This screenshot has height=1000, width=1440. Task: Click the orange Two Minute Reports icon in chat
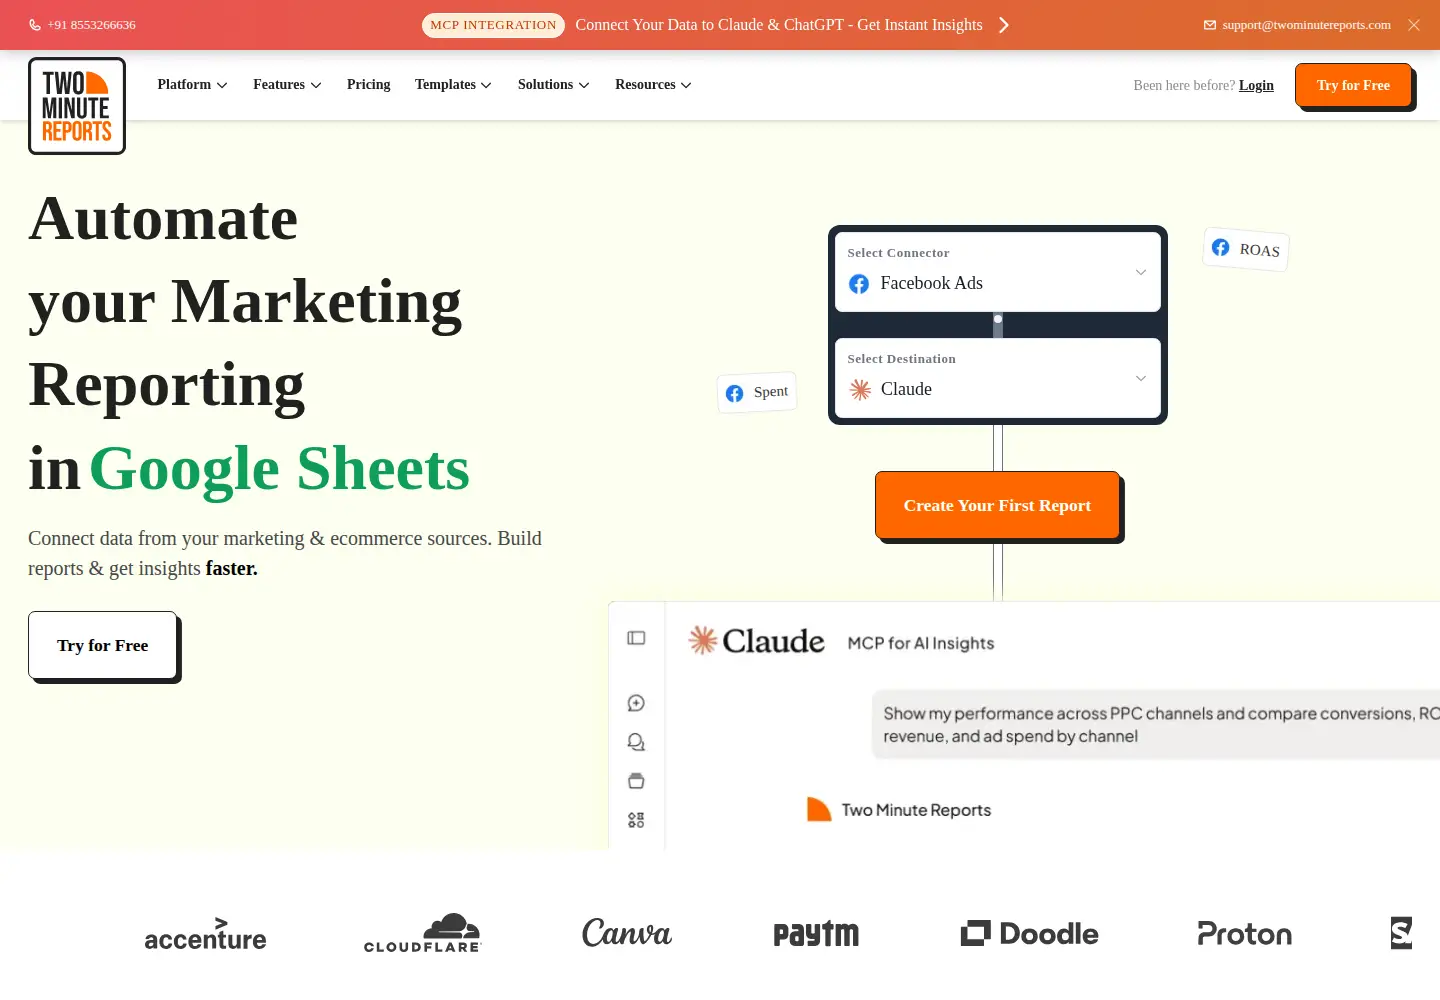[x=819, y=809]
